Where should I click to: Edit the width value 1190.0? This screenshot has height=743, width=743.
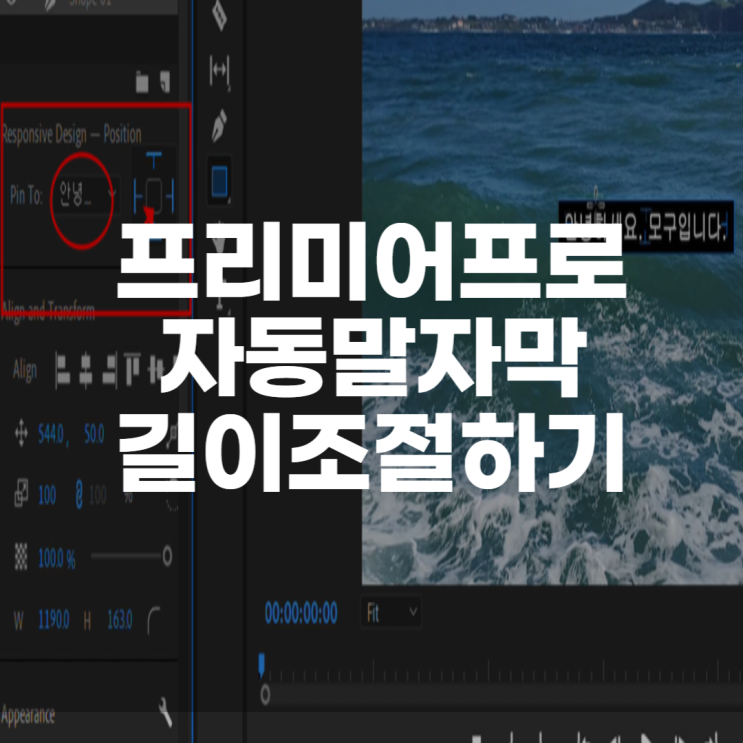(x=54, y=619)
